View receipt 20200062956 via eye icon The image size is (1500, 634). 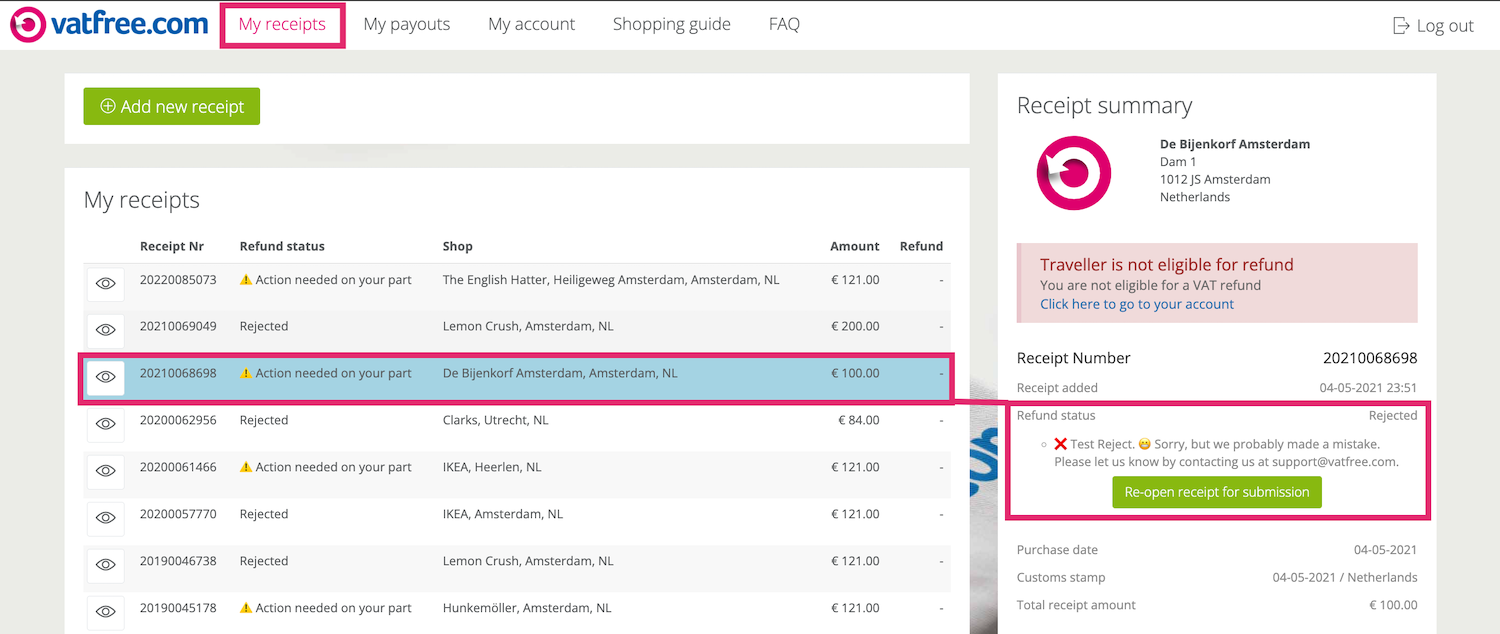point(106,424)
